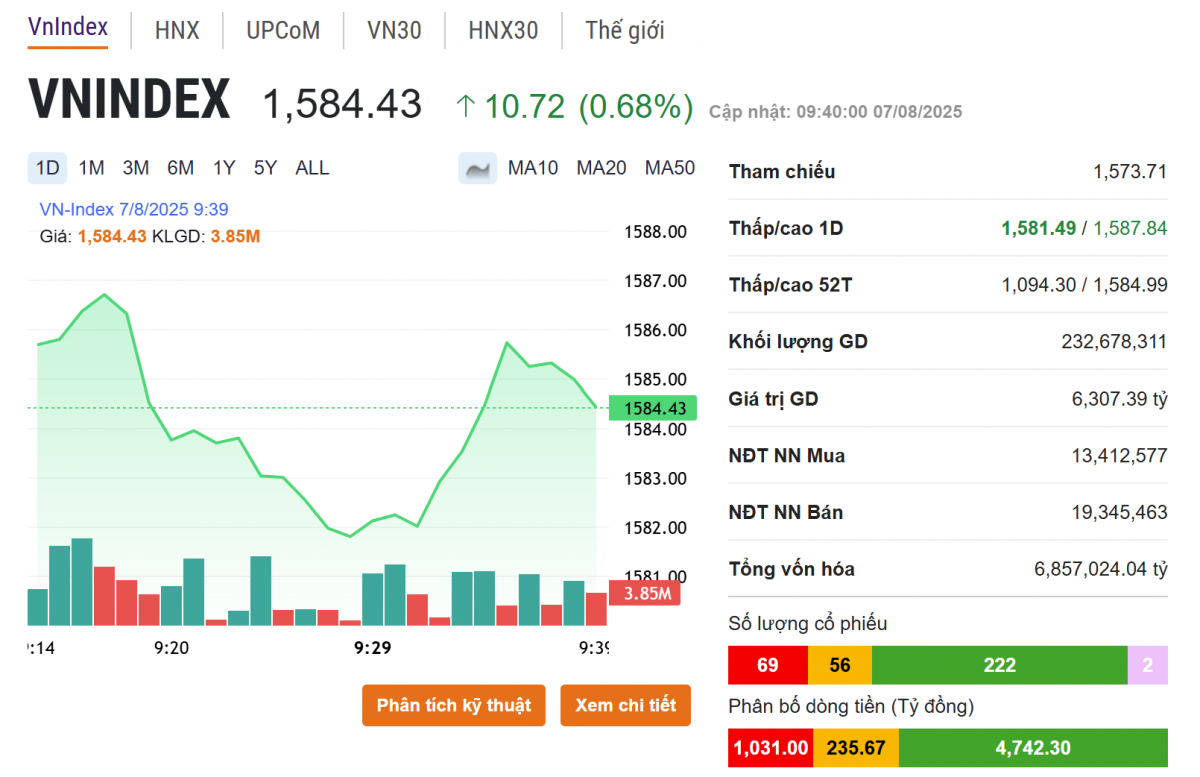This screenshot has width=1200, height=777.
Task: Select the 1M time range
Action: tap(91, 168)
